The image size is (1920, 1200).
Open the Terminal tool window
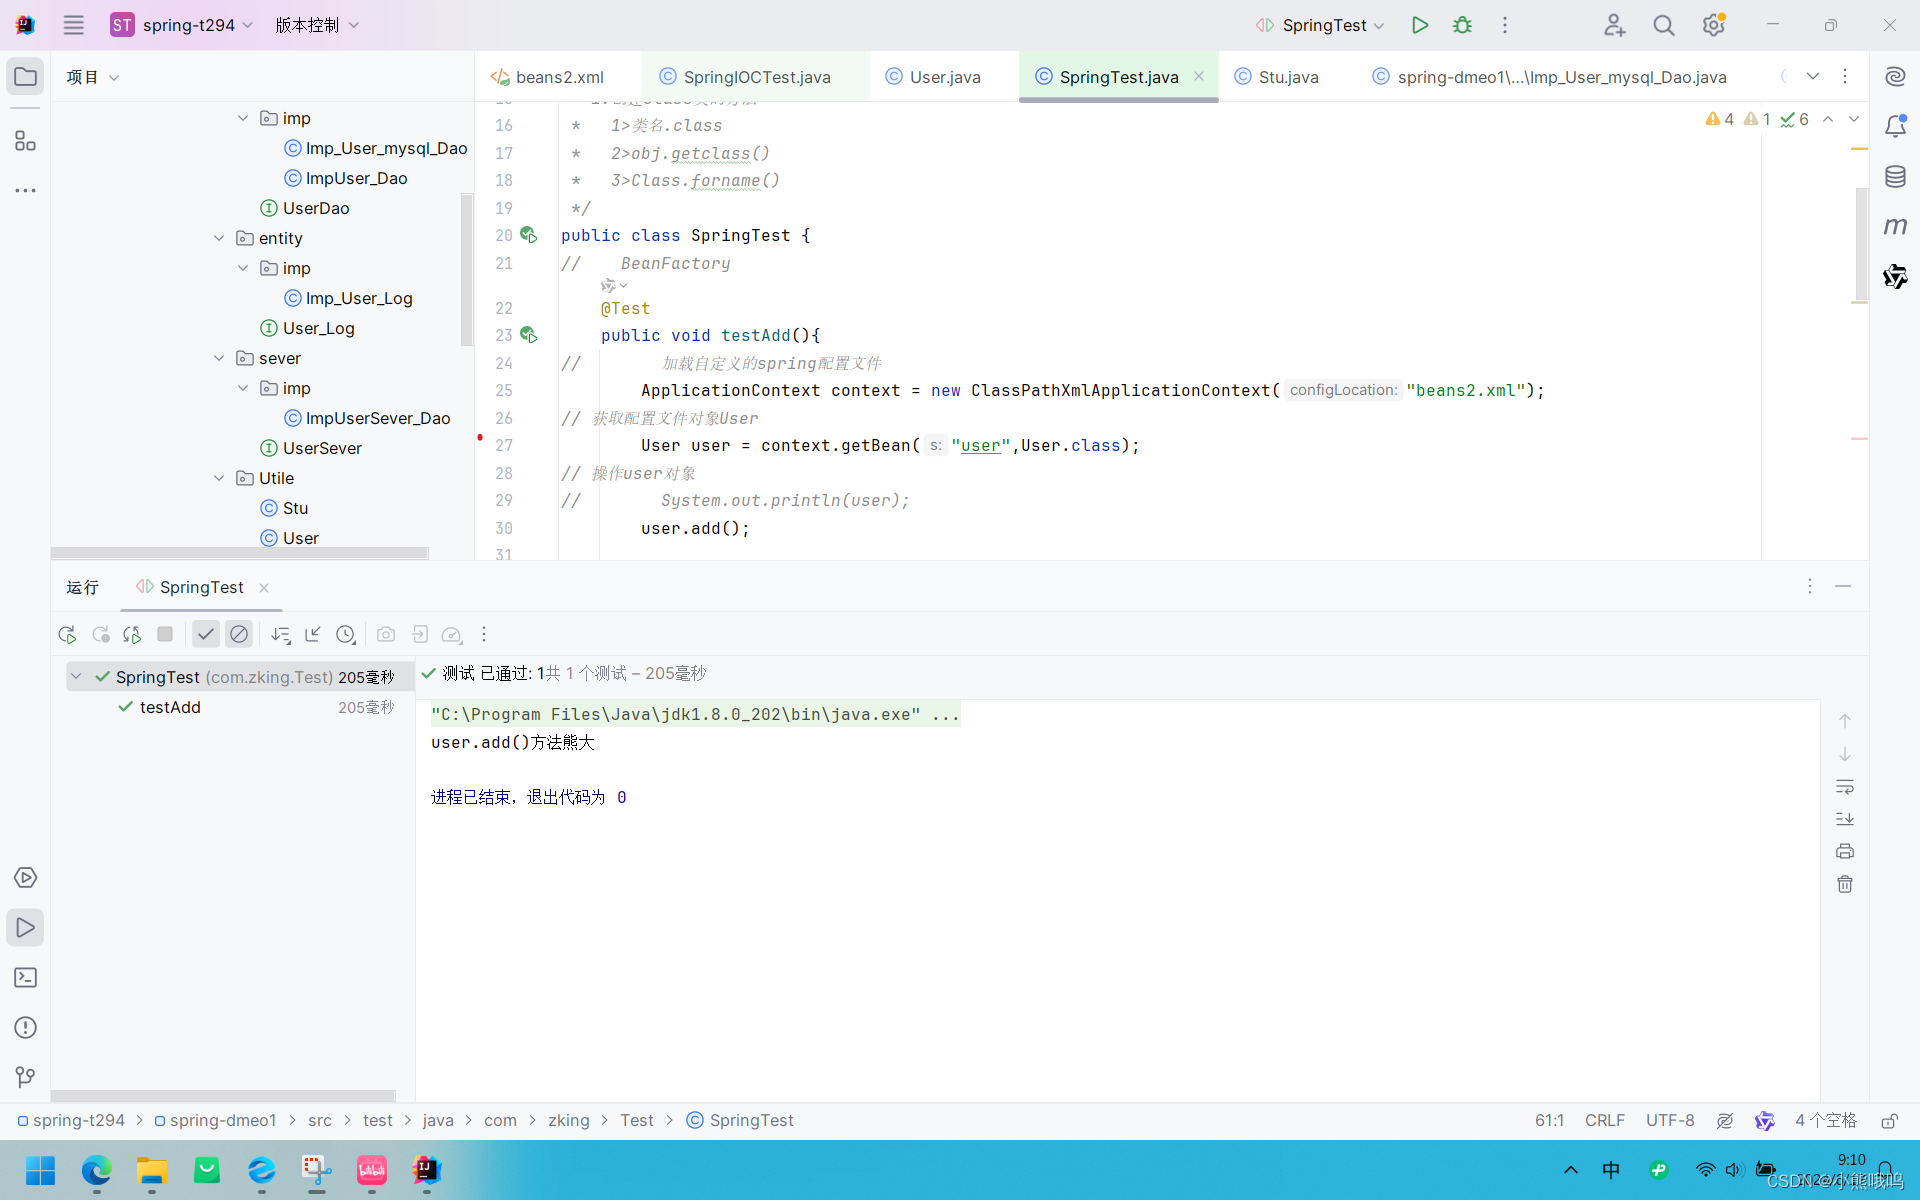coord(25,977)
